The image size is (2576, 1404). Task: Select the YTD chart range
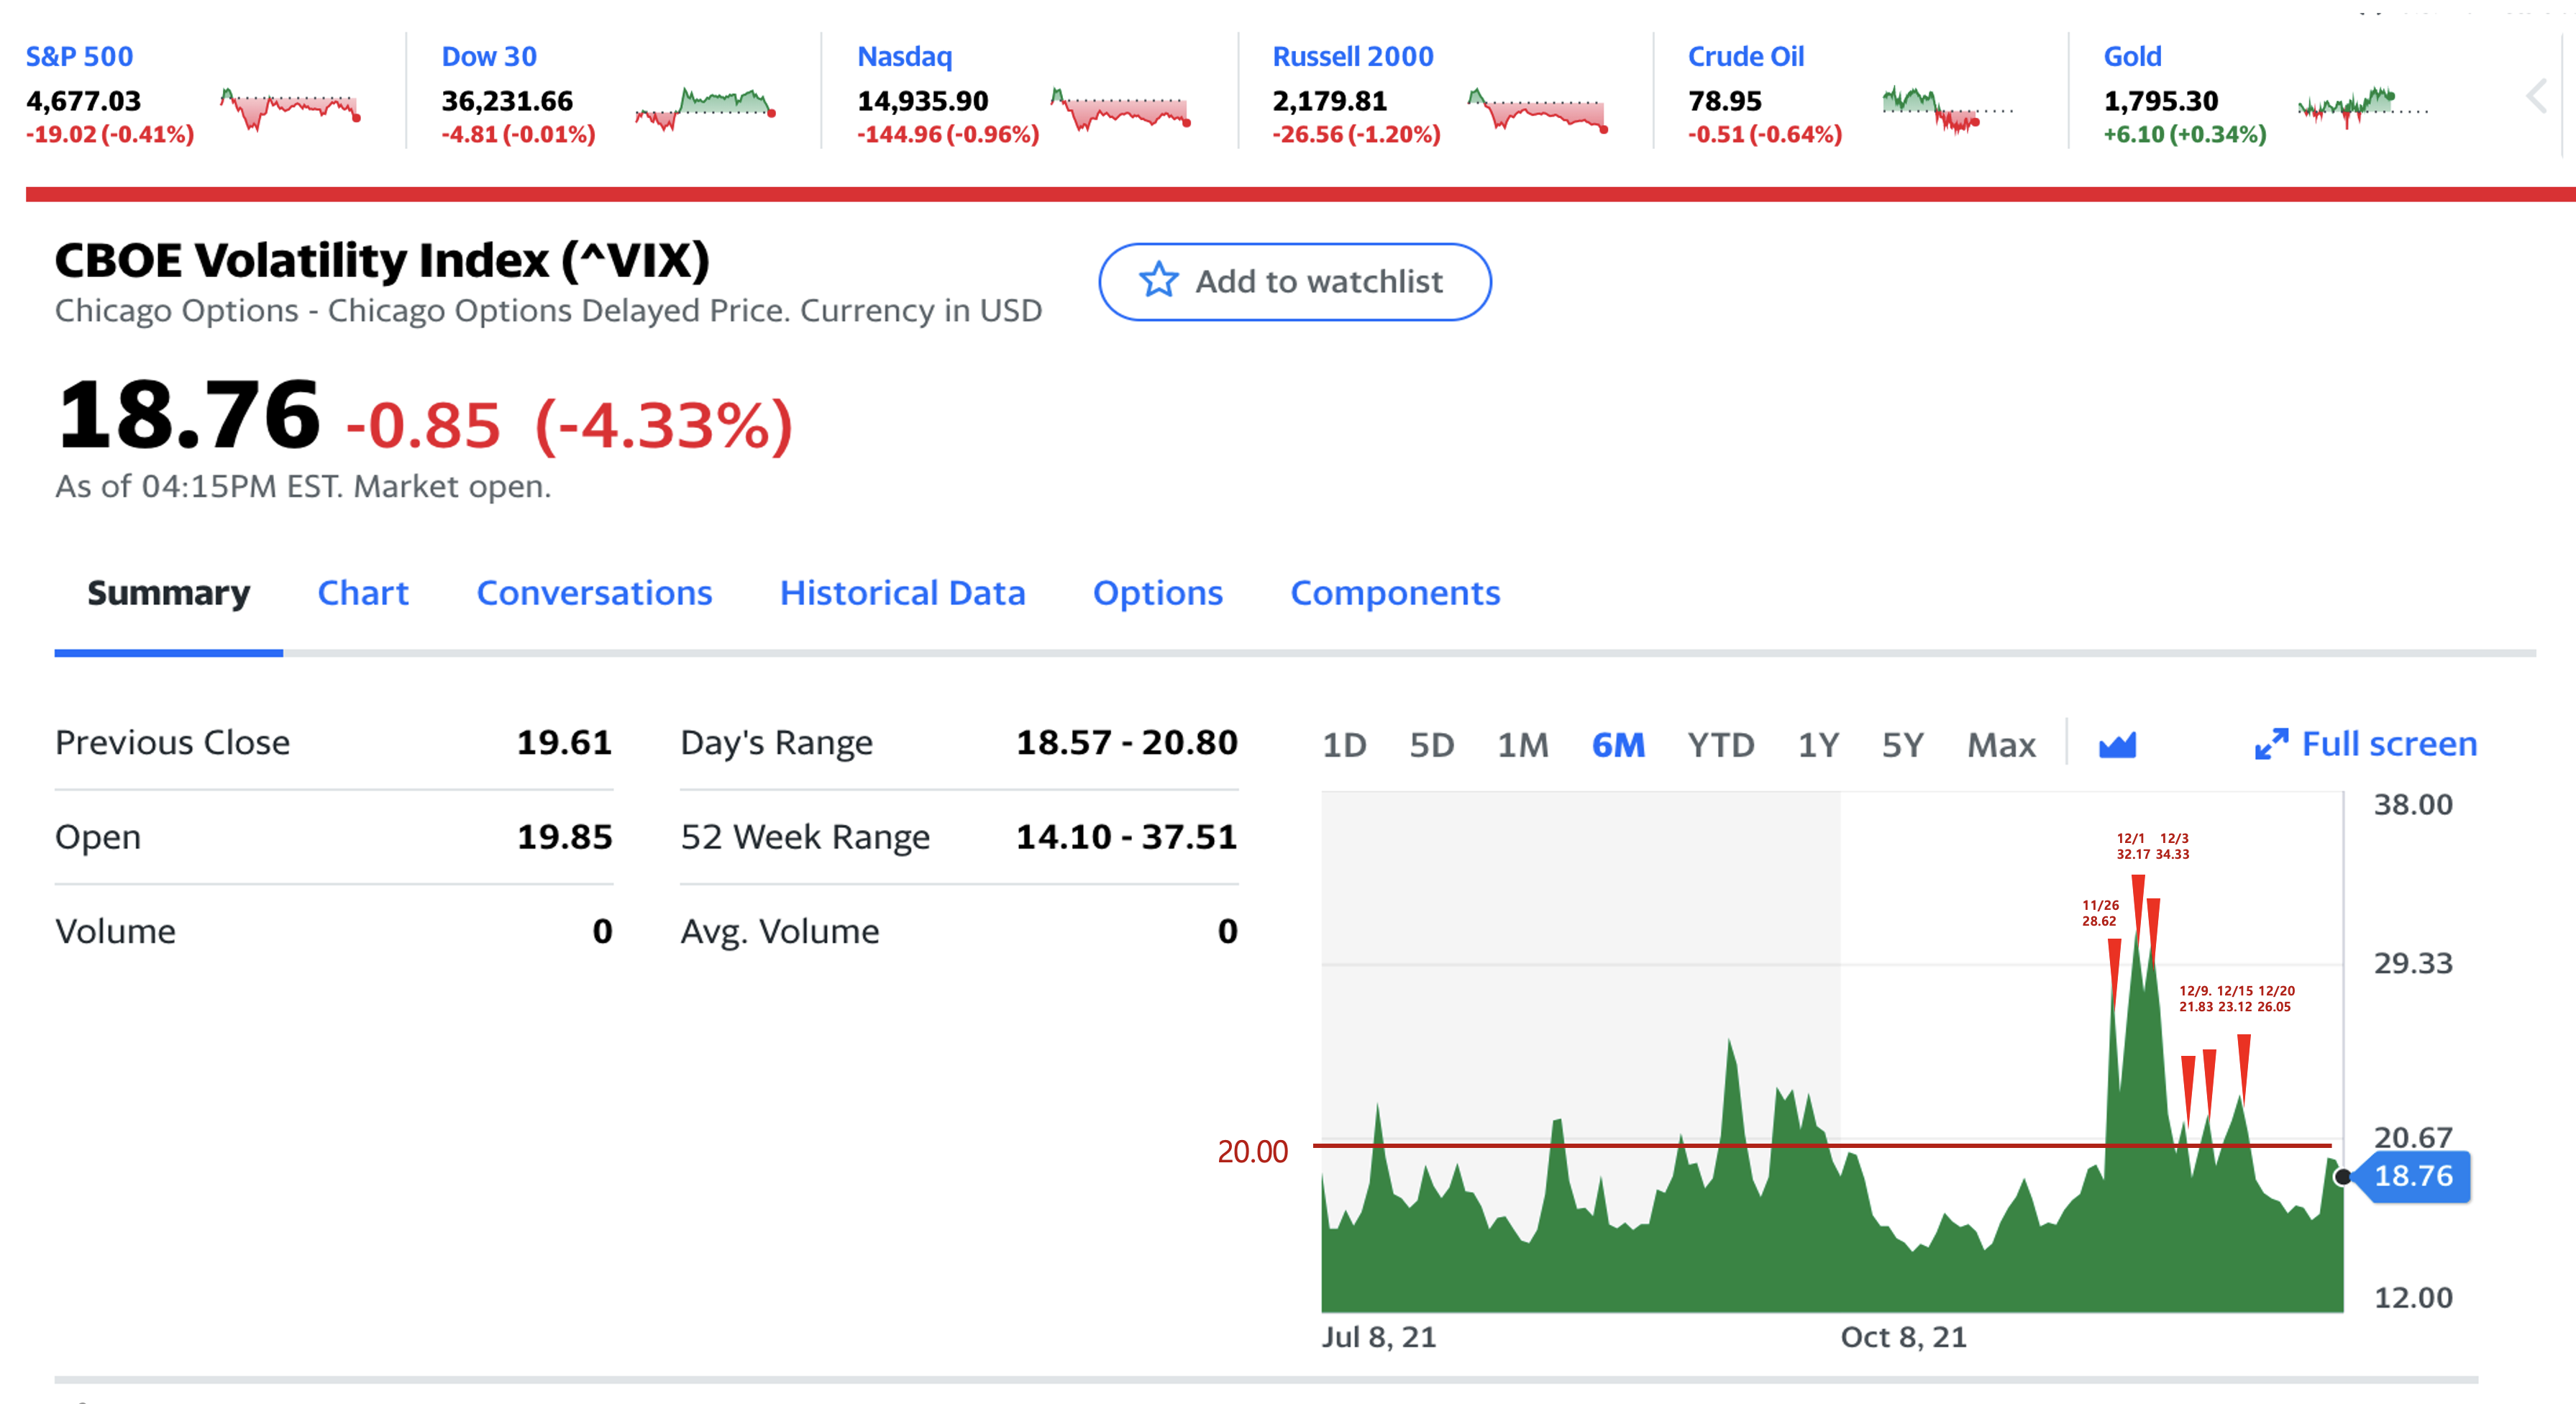coord(1720,745)
